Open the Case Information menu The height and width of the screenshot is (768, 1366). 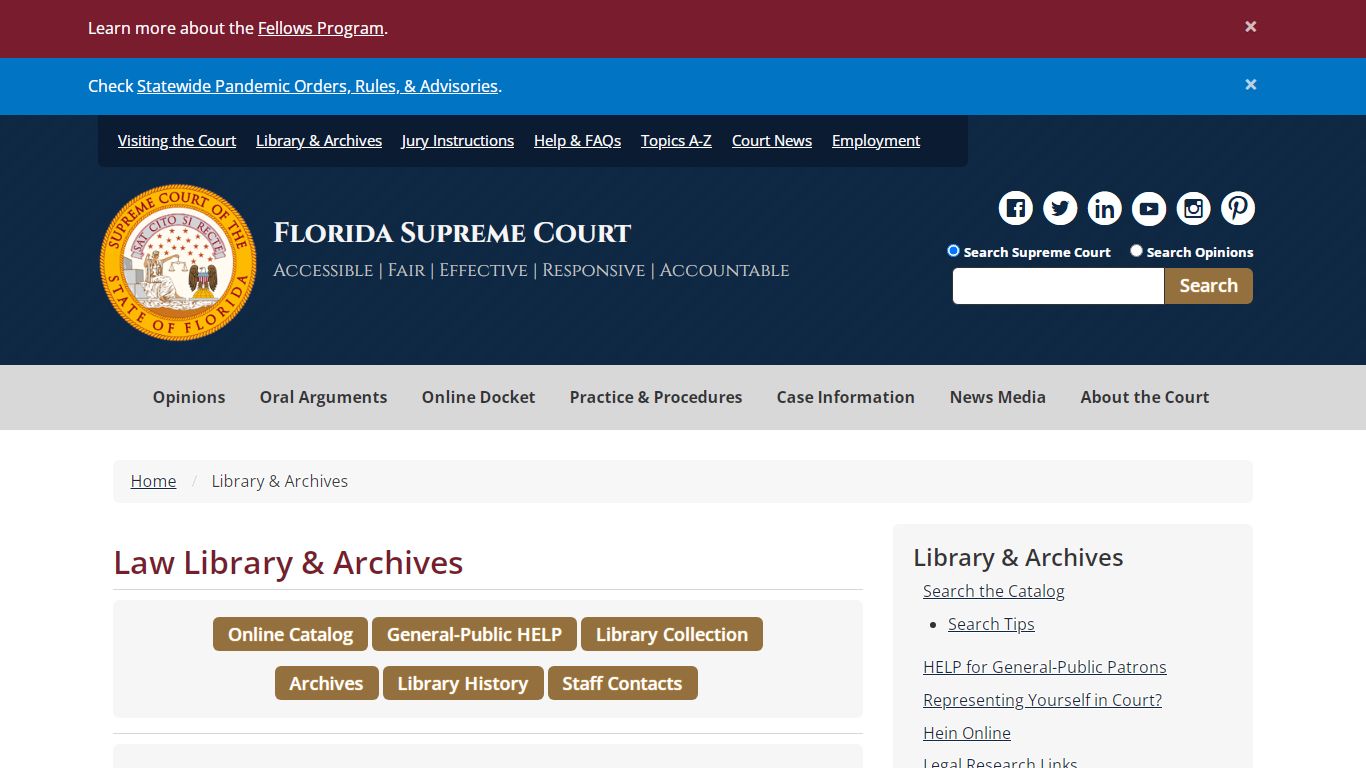846,397
